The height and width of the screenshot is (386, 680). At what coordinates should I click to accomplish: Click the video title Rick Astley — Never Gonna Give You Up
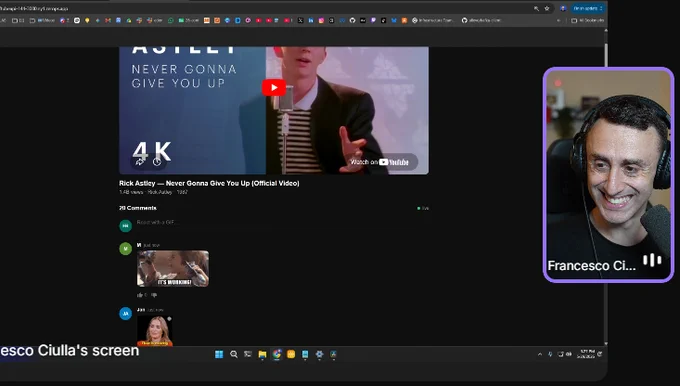pyautogui.click(x=209, y=183)
